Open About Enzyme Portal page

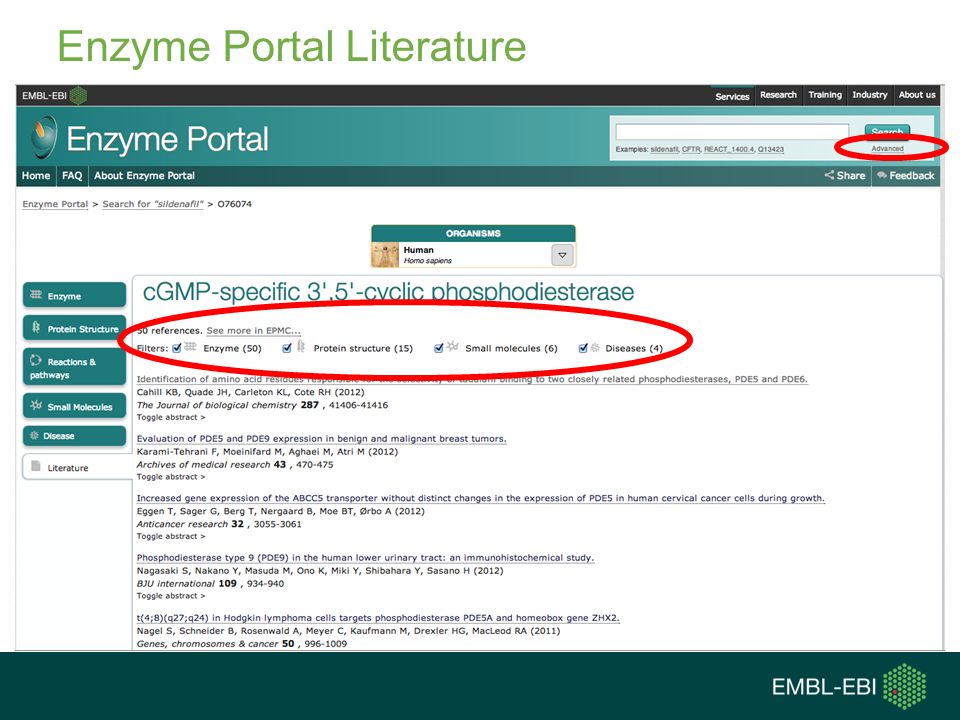coord(144,176)
